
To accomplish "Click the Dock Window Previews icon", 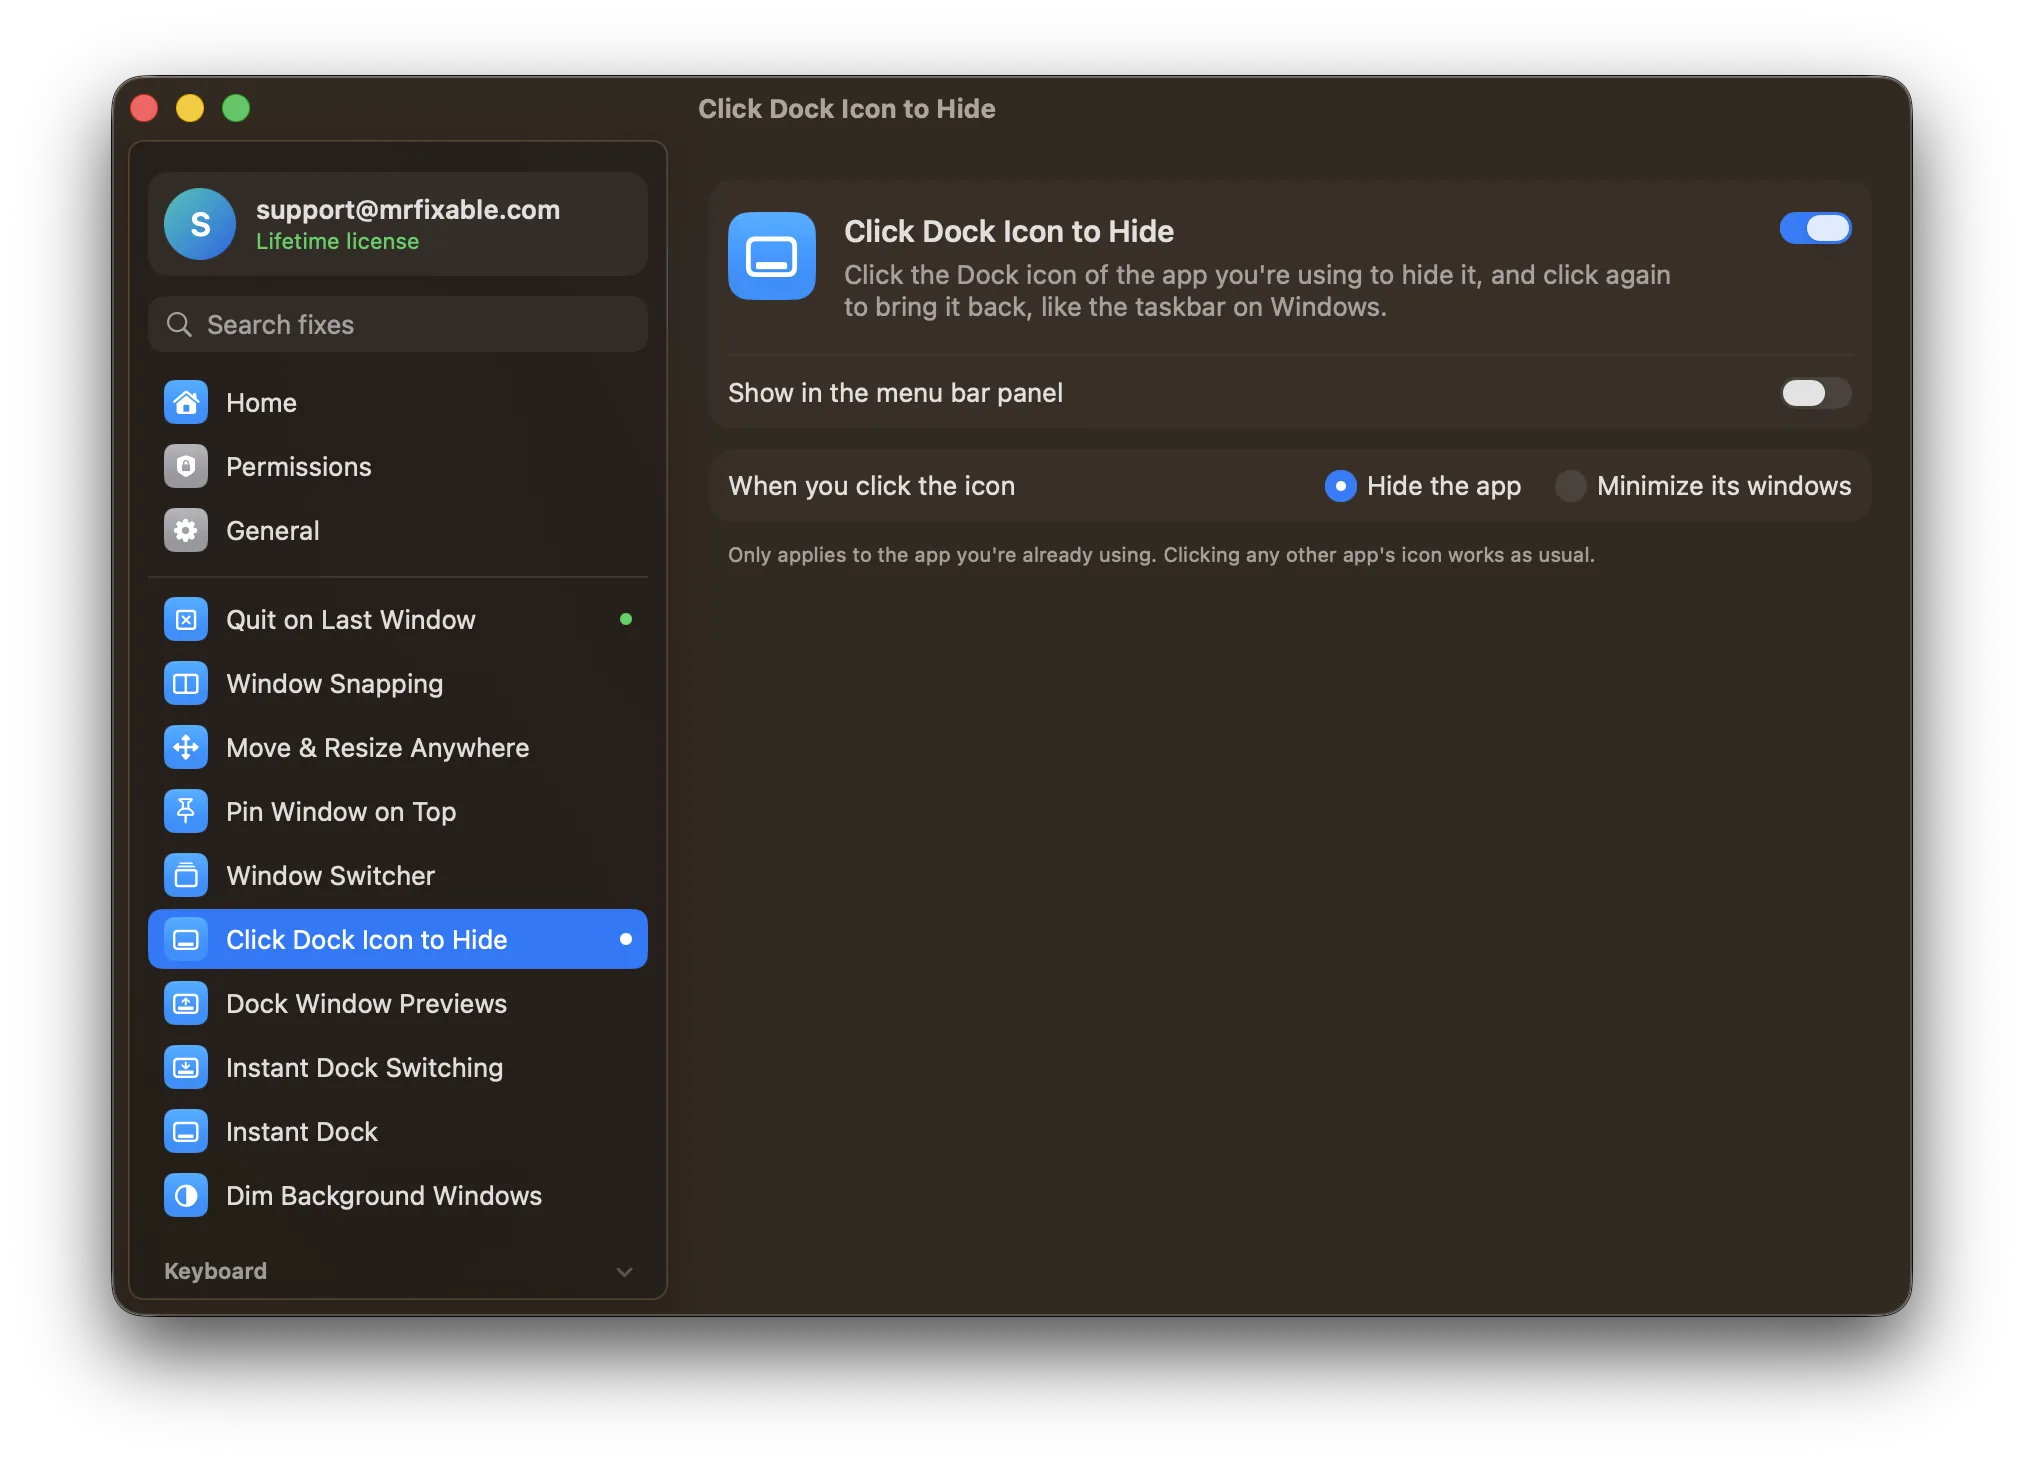I will tap(186, 1004).
